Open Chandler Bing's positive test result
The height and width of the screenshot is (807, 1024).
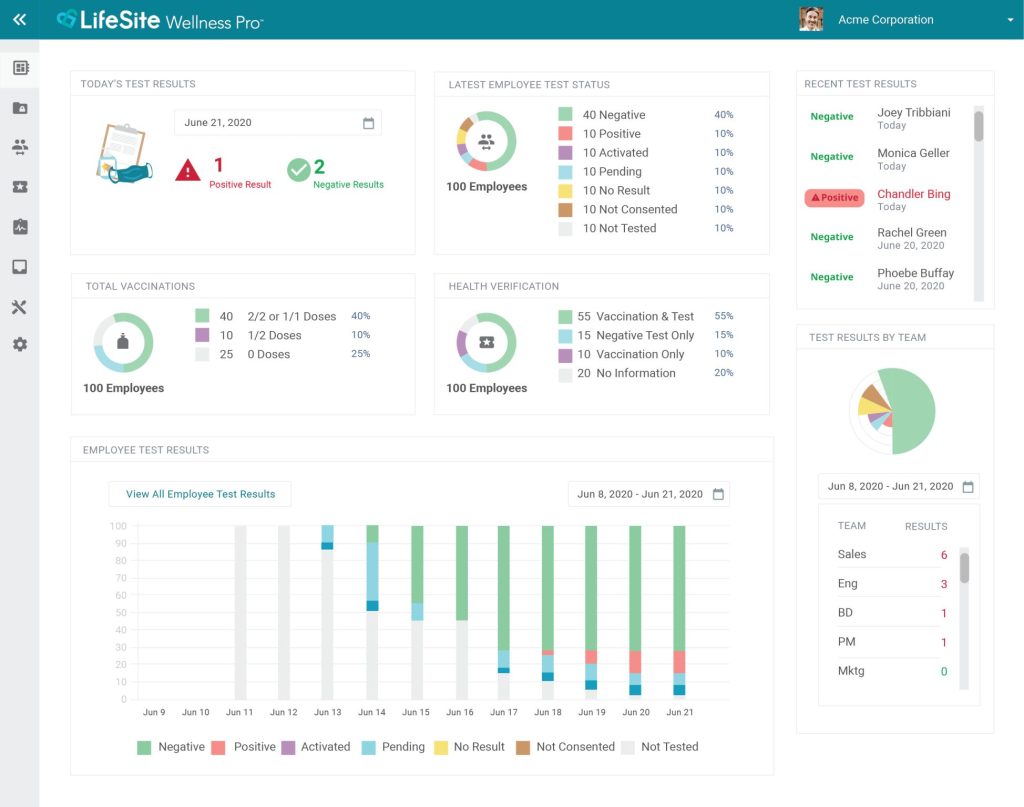[x=913, y=194]
